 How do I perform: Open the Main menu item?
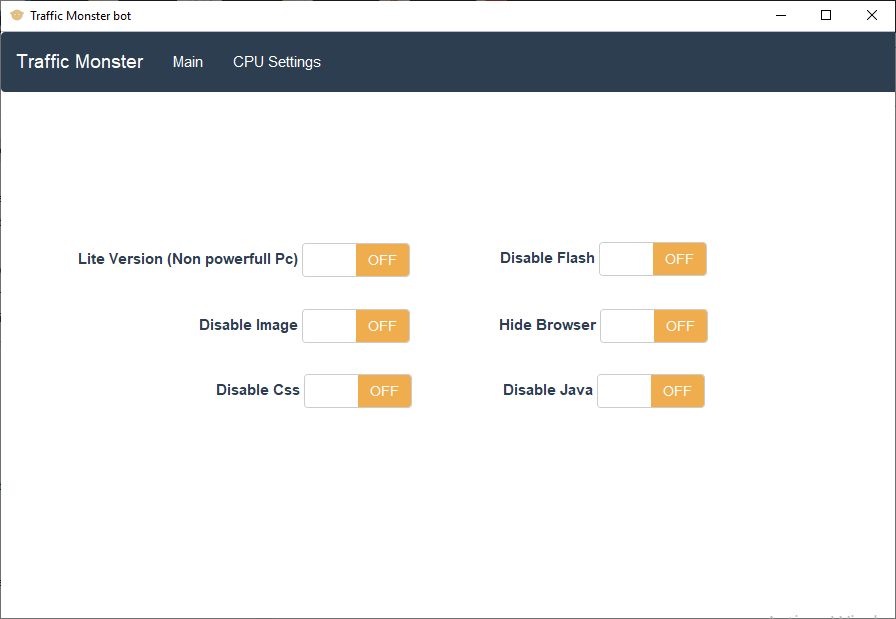pos(188,61)
